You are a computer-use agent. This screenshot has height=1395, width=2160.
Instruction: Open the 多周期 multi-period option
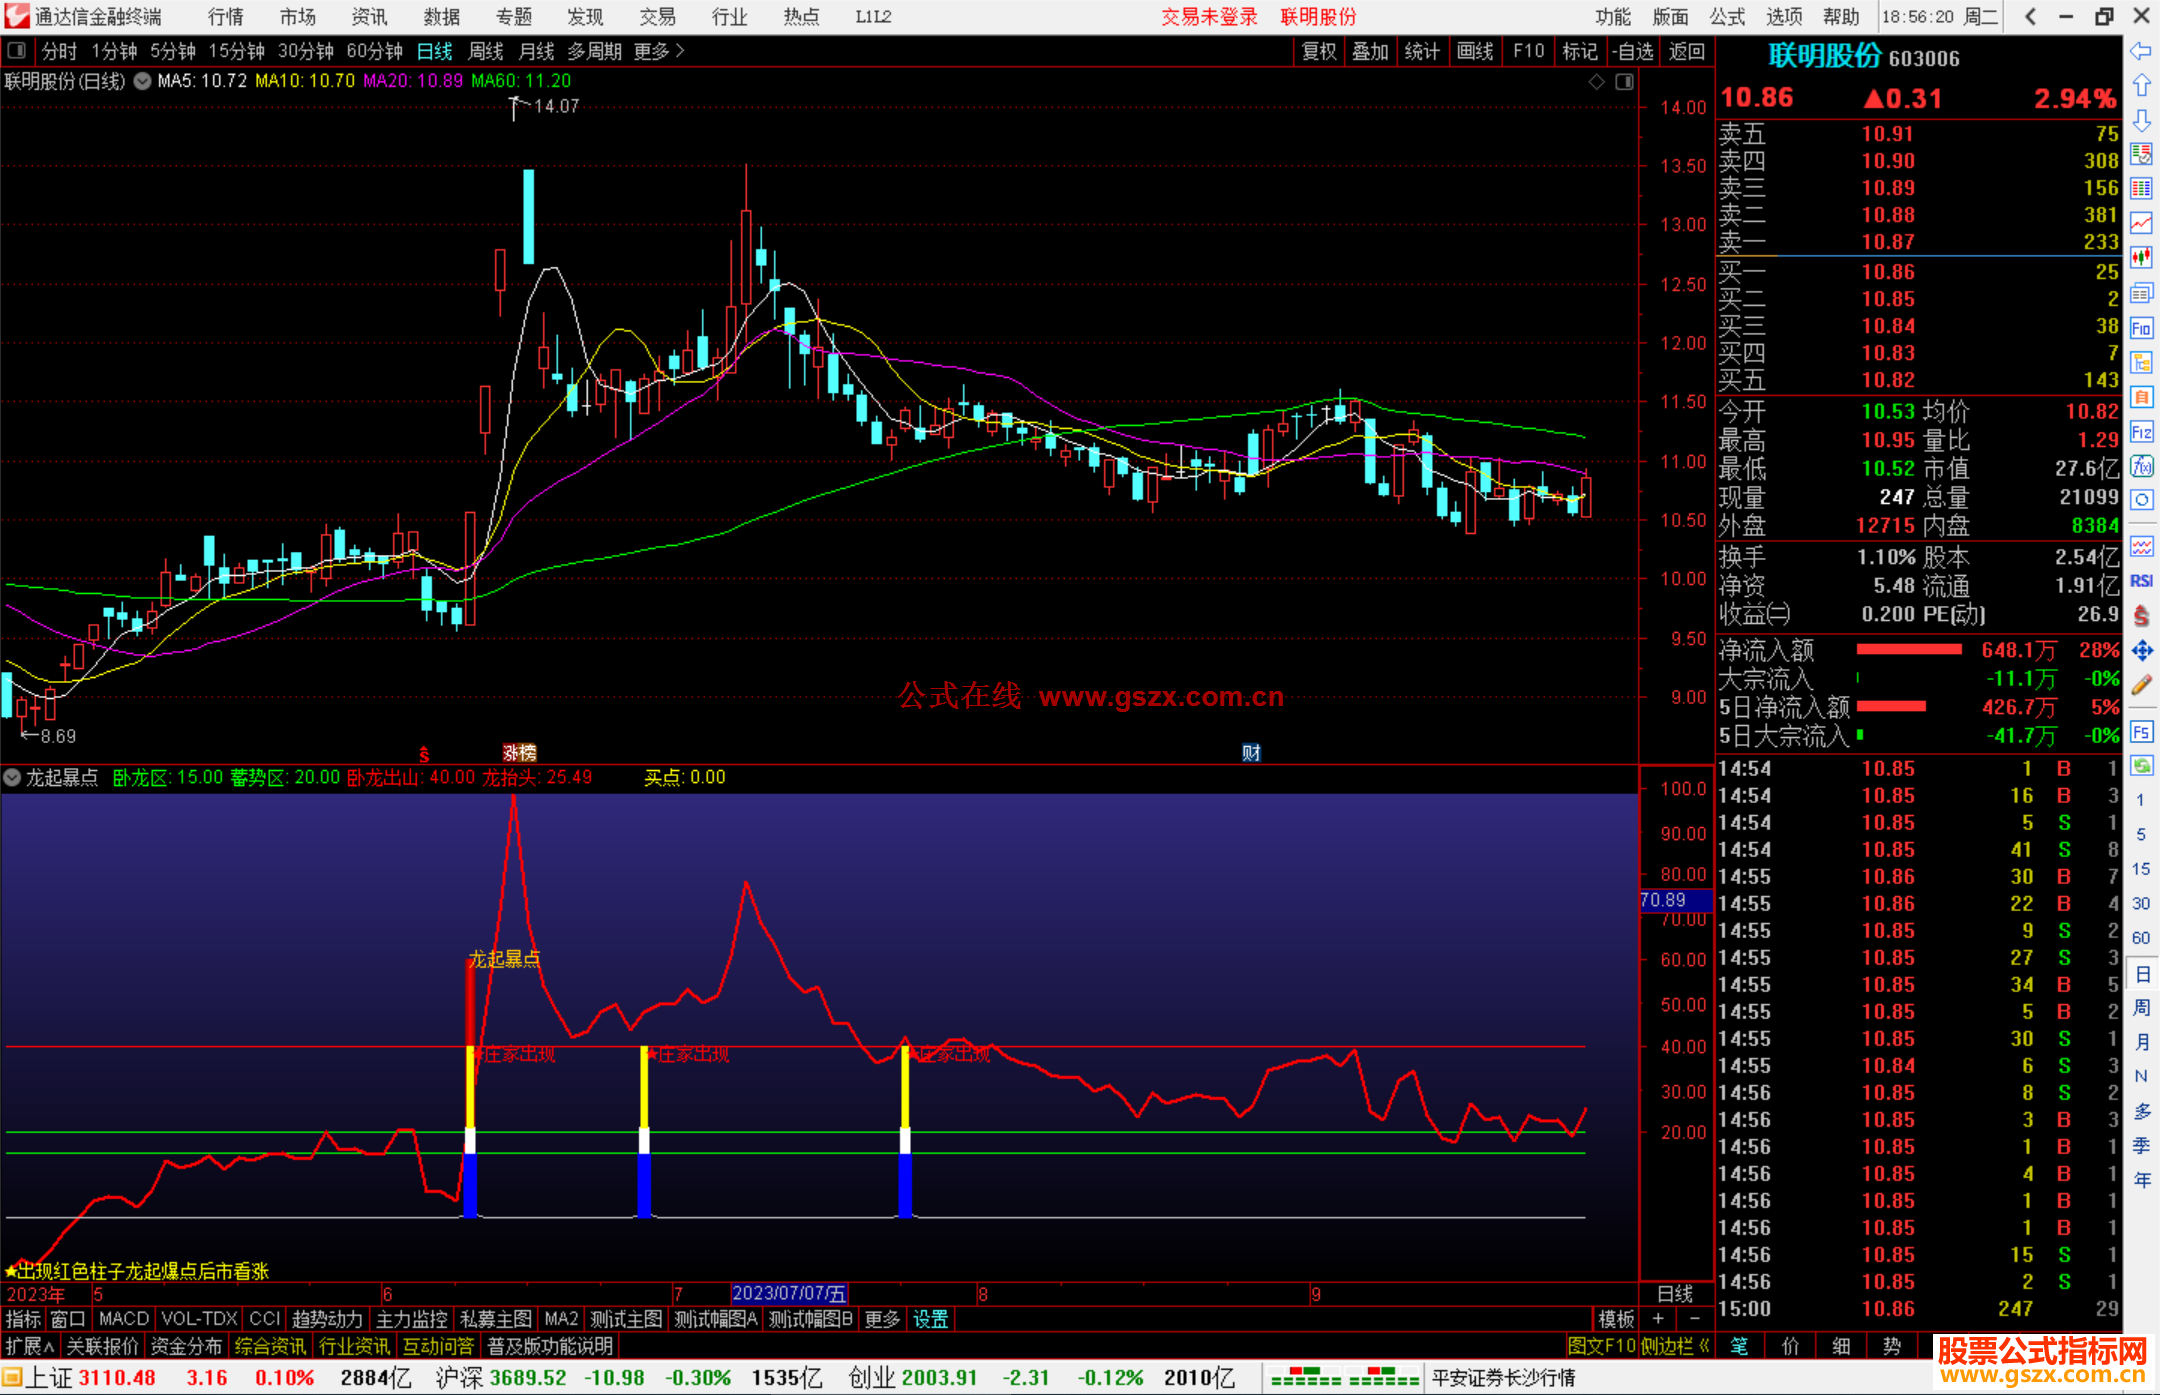(595, 51)
